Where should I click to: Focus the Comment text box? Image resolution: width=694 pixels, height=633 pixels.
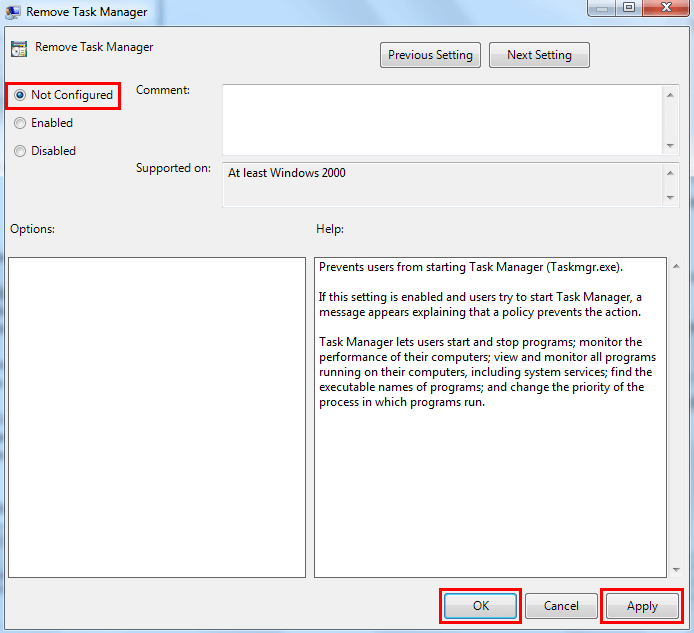441,118
